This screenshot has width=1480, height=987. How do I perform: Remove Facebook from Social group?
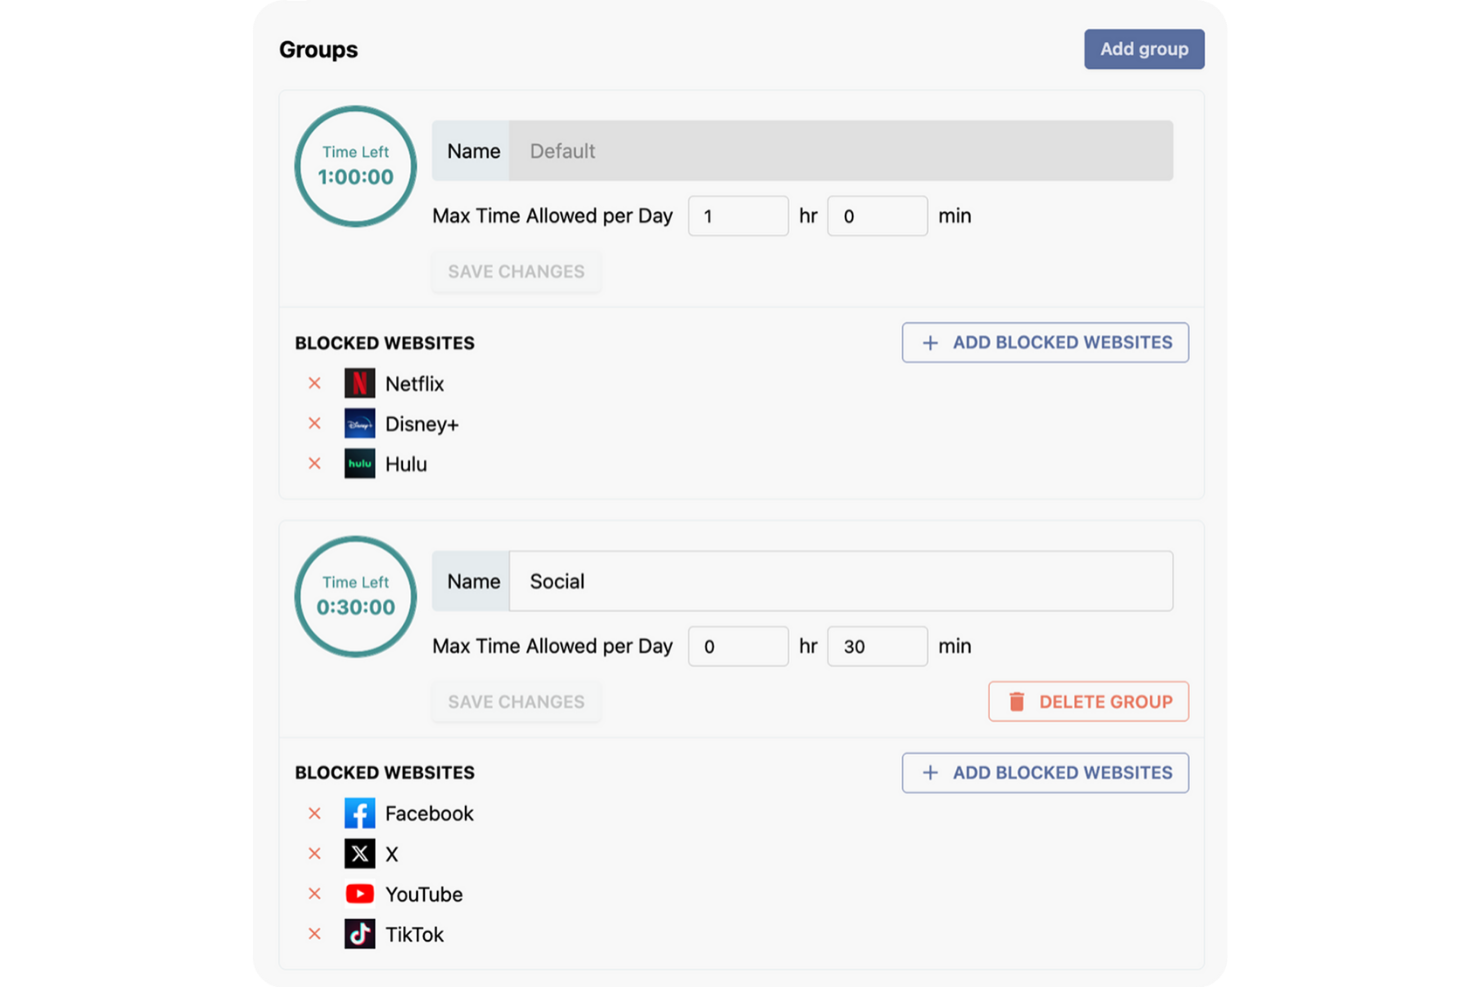(x=315, y=814)
